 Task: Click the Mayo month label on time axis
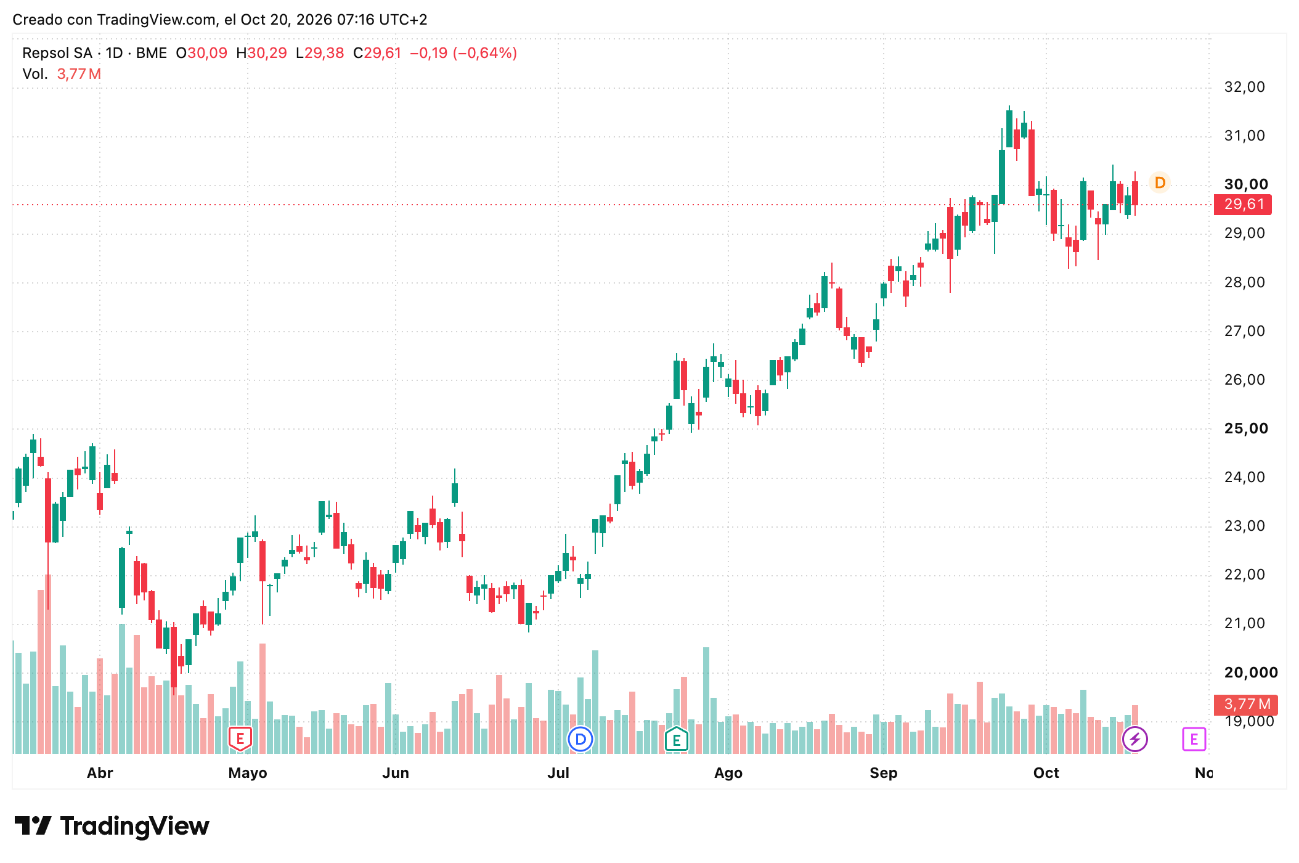pos(248,773)
